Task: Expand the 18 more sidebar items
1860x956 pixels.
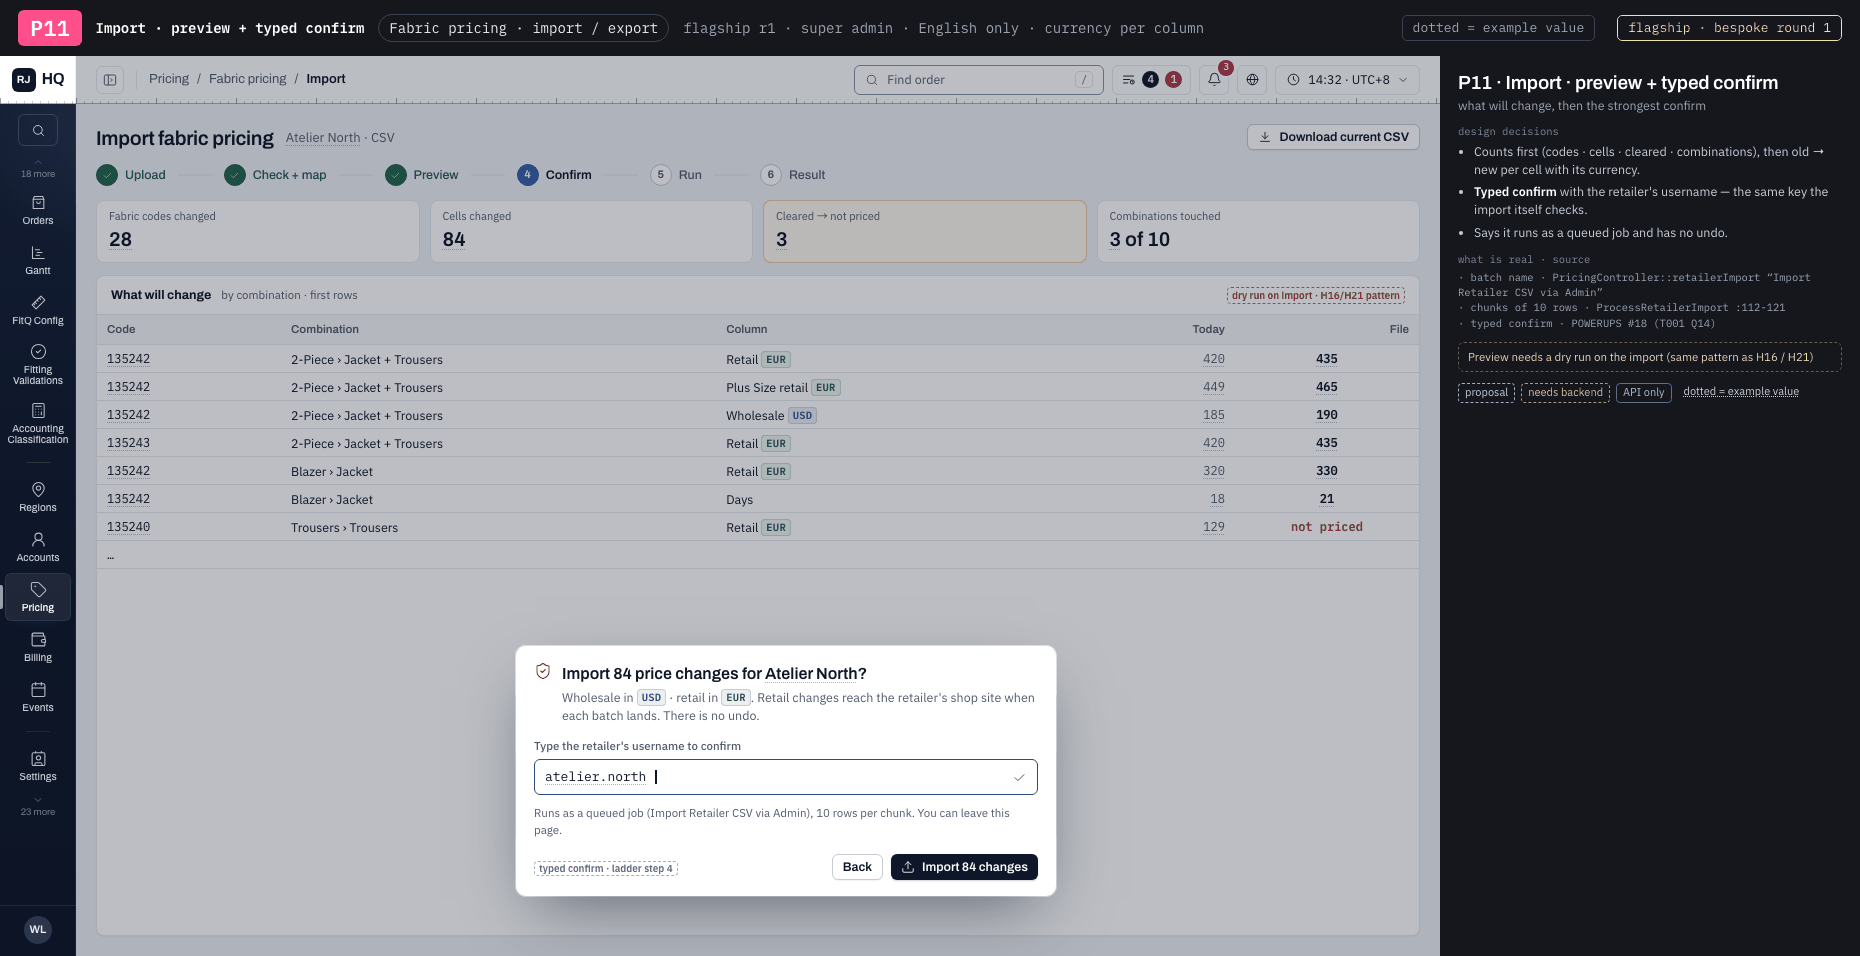Action: [38, 169]
